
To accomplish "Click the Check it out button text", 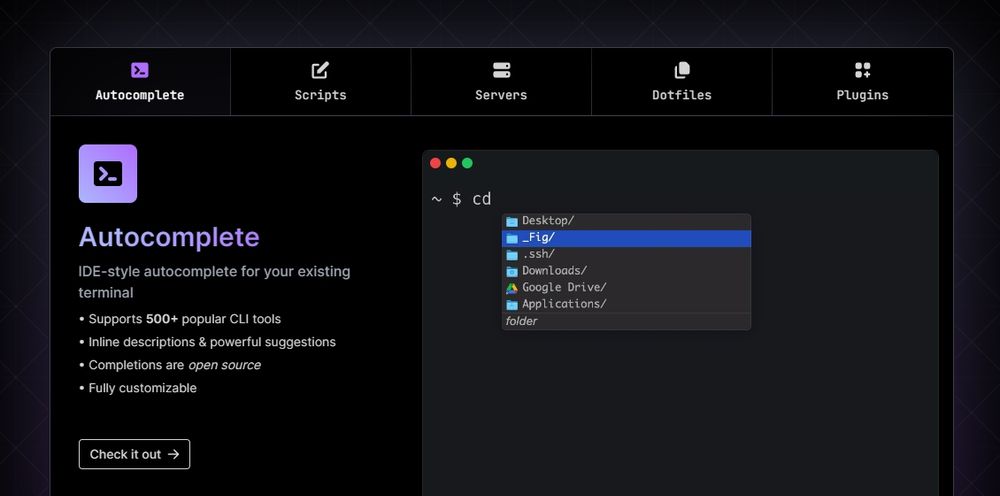I will pyautogui.click(x=125, y=454).
